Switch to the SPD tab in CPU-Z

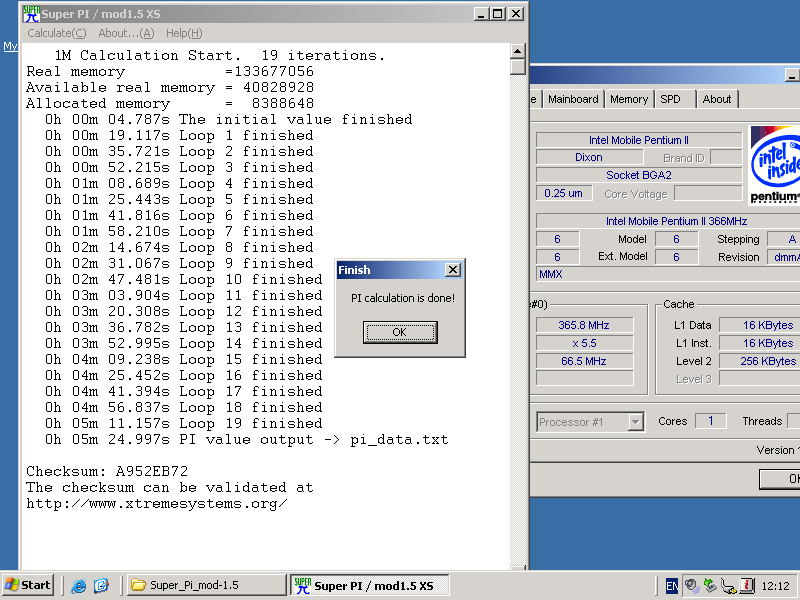tap(670, 99)
